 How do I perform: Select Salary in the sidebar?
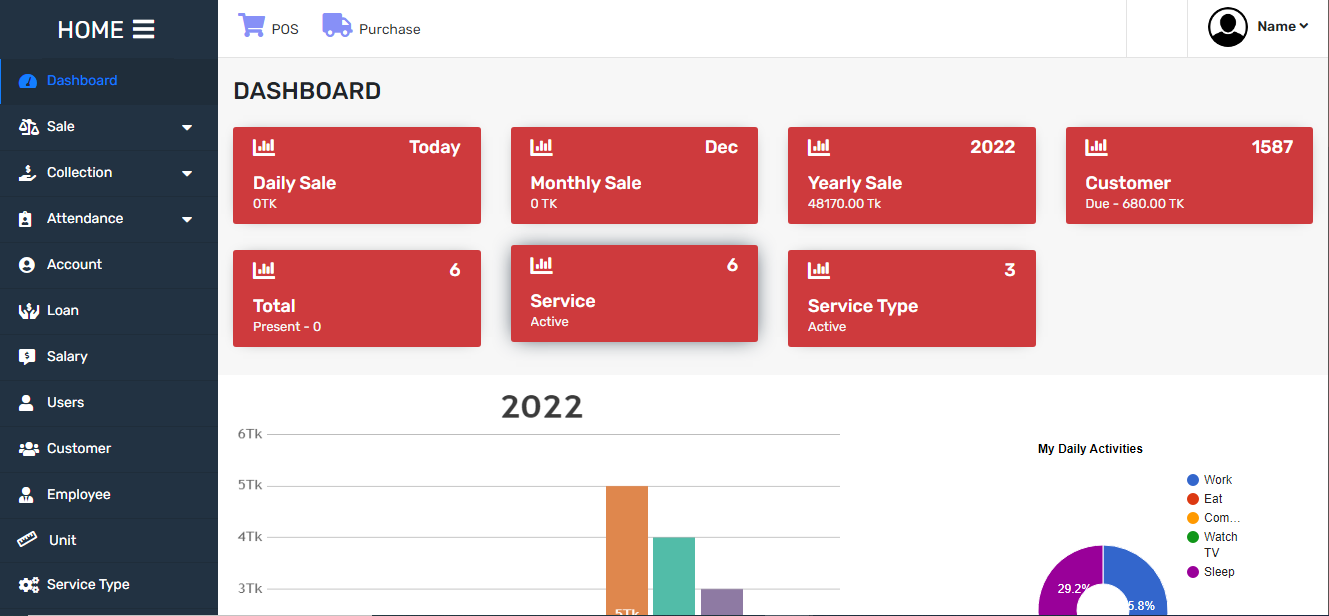click(x=109, y=357)
